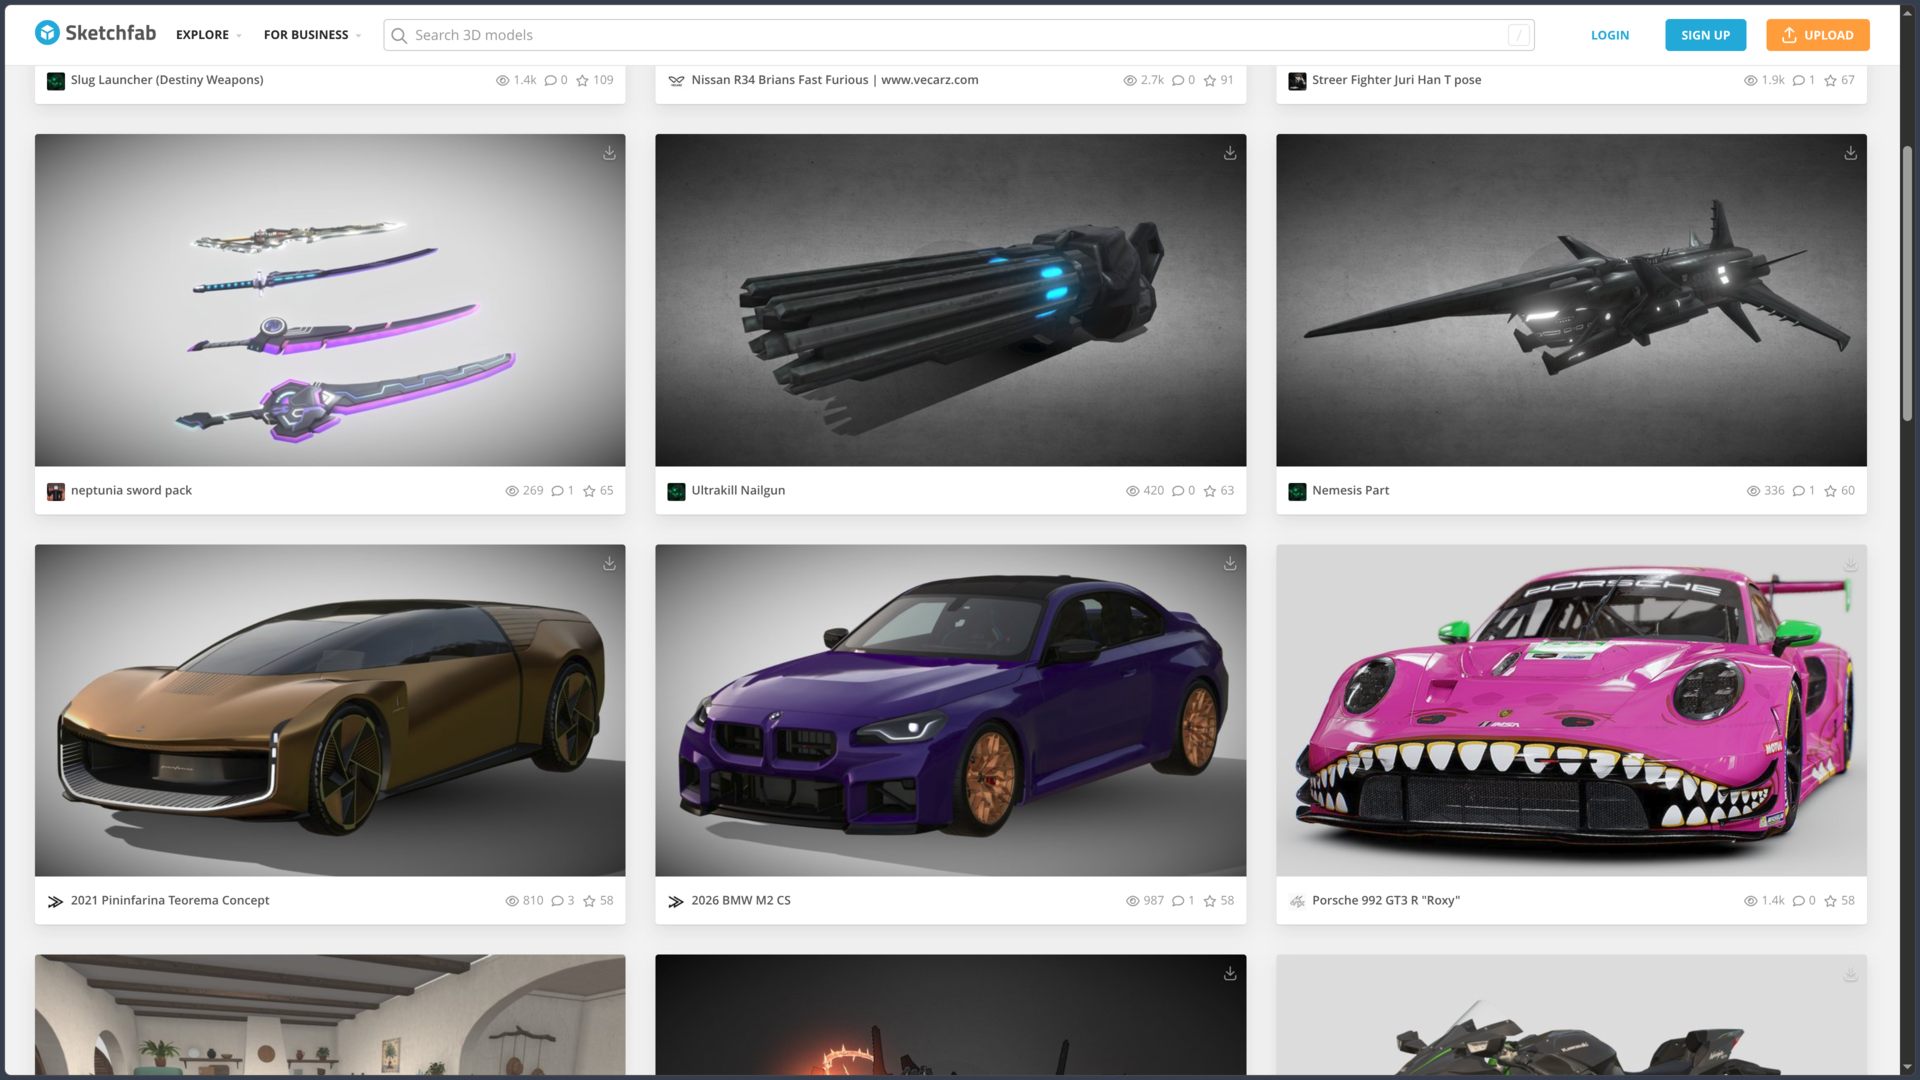This screenshot has height=1080, width=1920.
Task: Comment bubble on neptunia sword pack
Action: tap(557, 491)
